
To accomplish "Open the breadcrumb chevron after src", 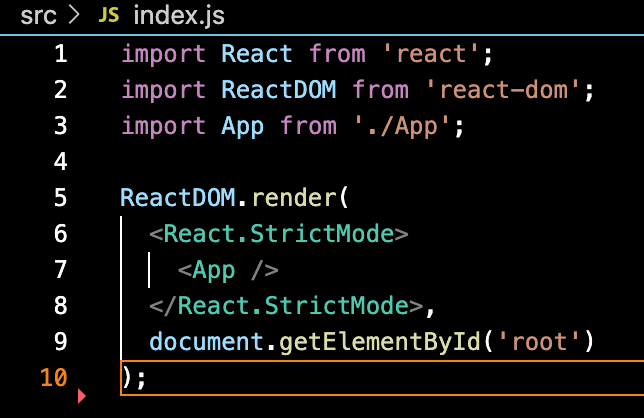I will [x=74, y=15].
